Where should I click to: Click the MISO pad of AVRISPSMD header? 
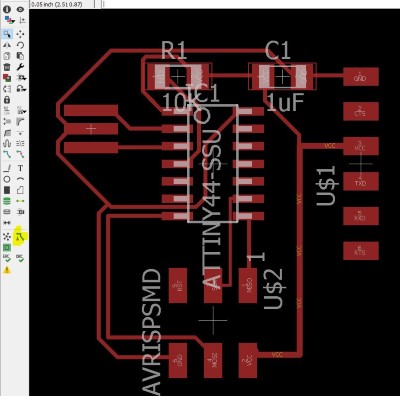(x=248, y=286)
